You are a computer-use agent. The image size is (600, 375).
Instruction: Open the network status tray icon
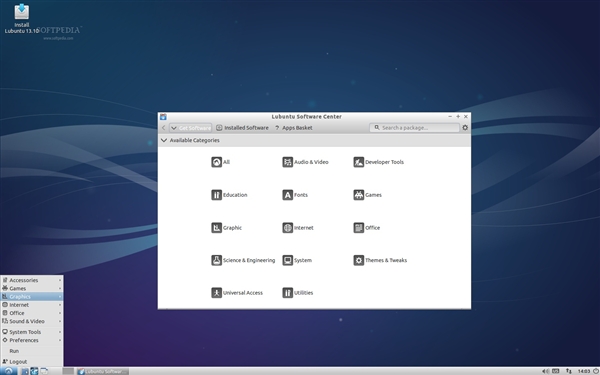[569, 371]
